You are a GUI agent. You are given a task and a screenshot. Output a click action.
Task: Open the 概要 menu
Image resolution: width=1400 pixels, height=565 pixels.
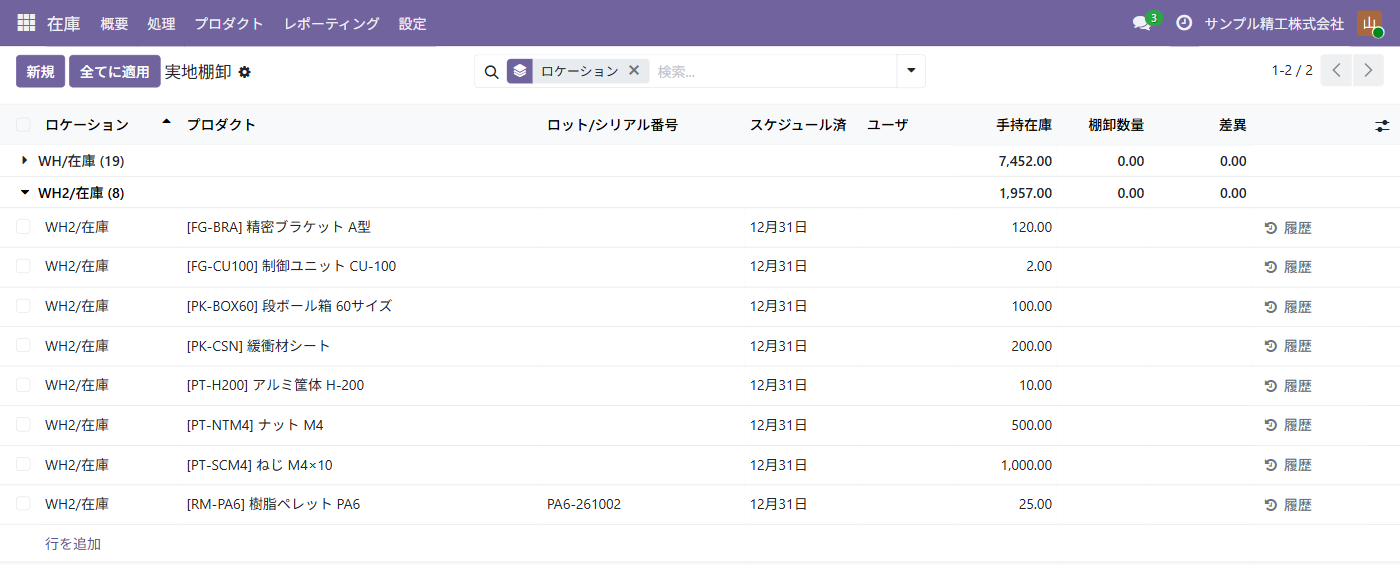pos(114,23)
